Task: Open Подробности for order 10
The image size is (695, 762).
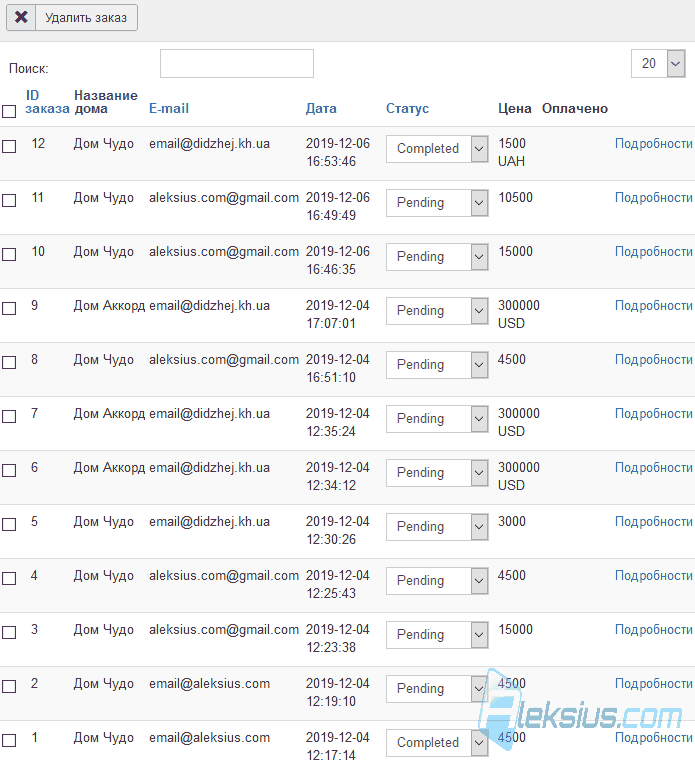Action: pyautogui.click(x=654, y=252)
